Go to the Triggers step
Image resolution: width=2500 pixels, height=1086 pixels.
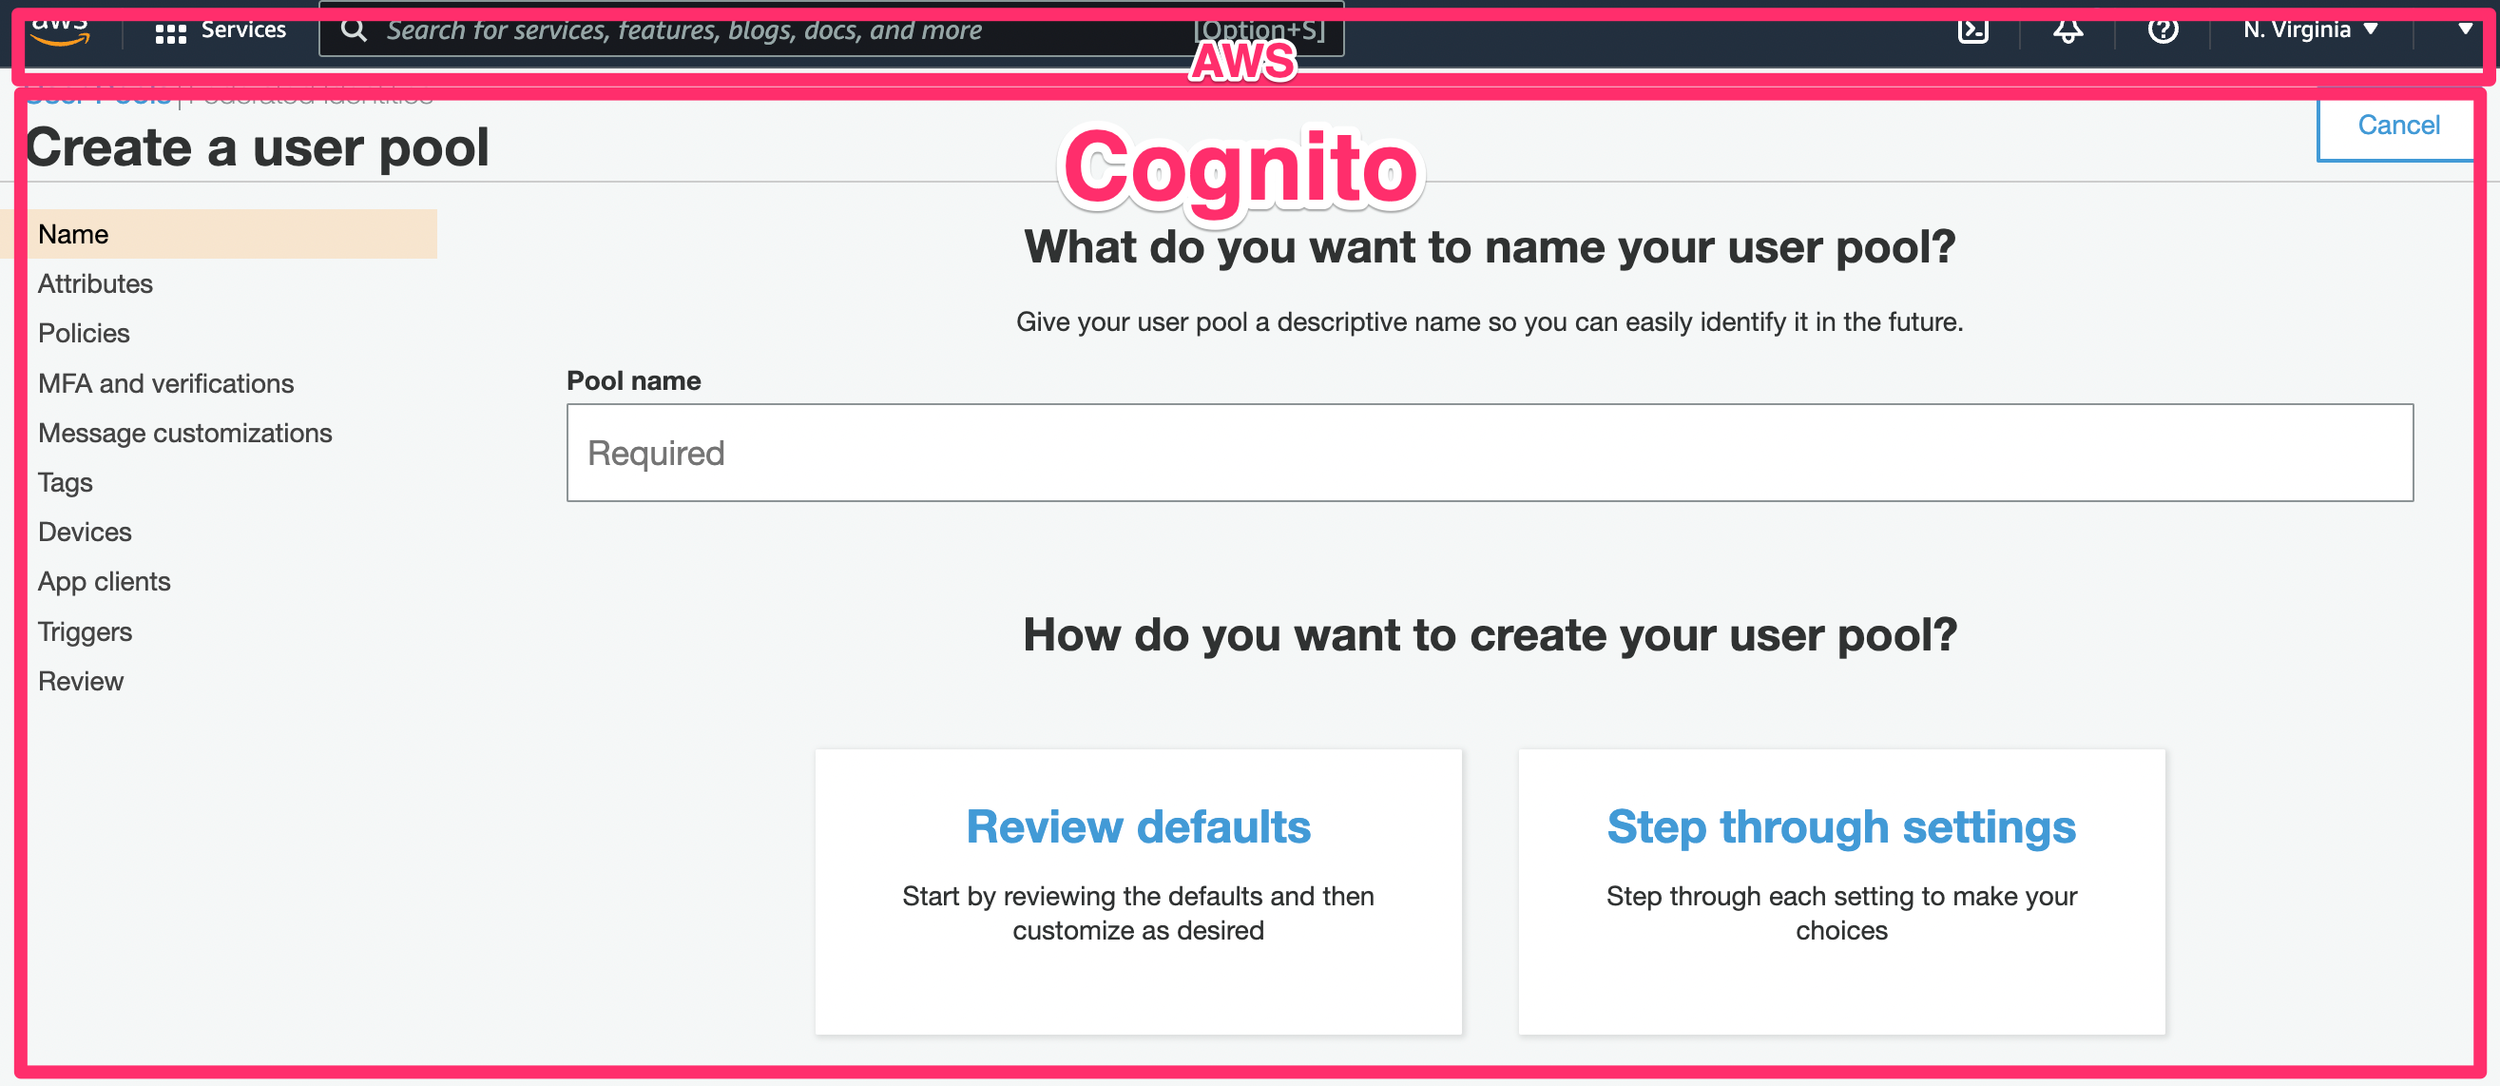pyautogui.click(x=85, y=632)
